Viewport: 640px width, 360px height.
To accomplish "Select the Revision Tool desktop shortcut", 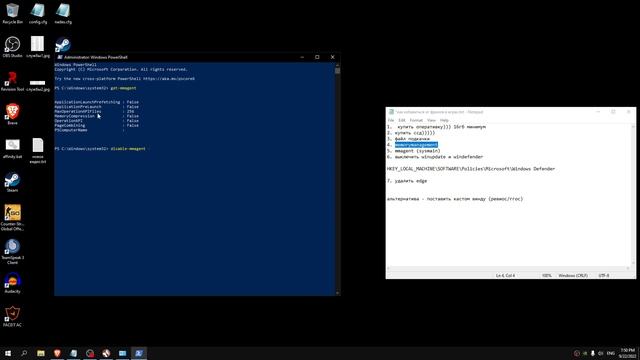I will (x=12, y=81).
